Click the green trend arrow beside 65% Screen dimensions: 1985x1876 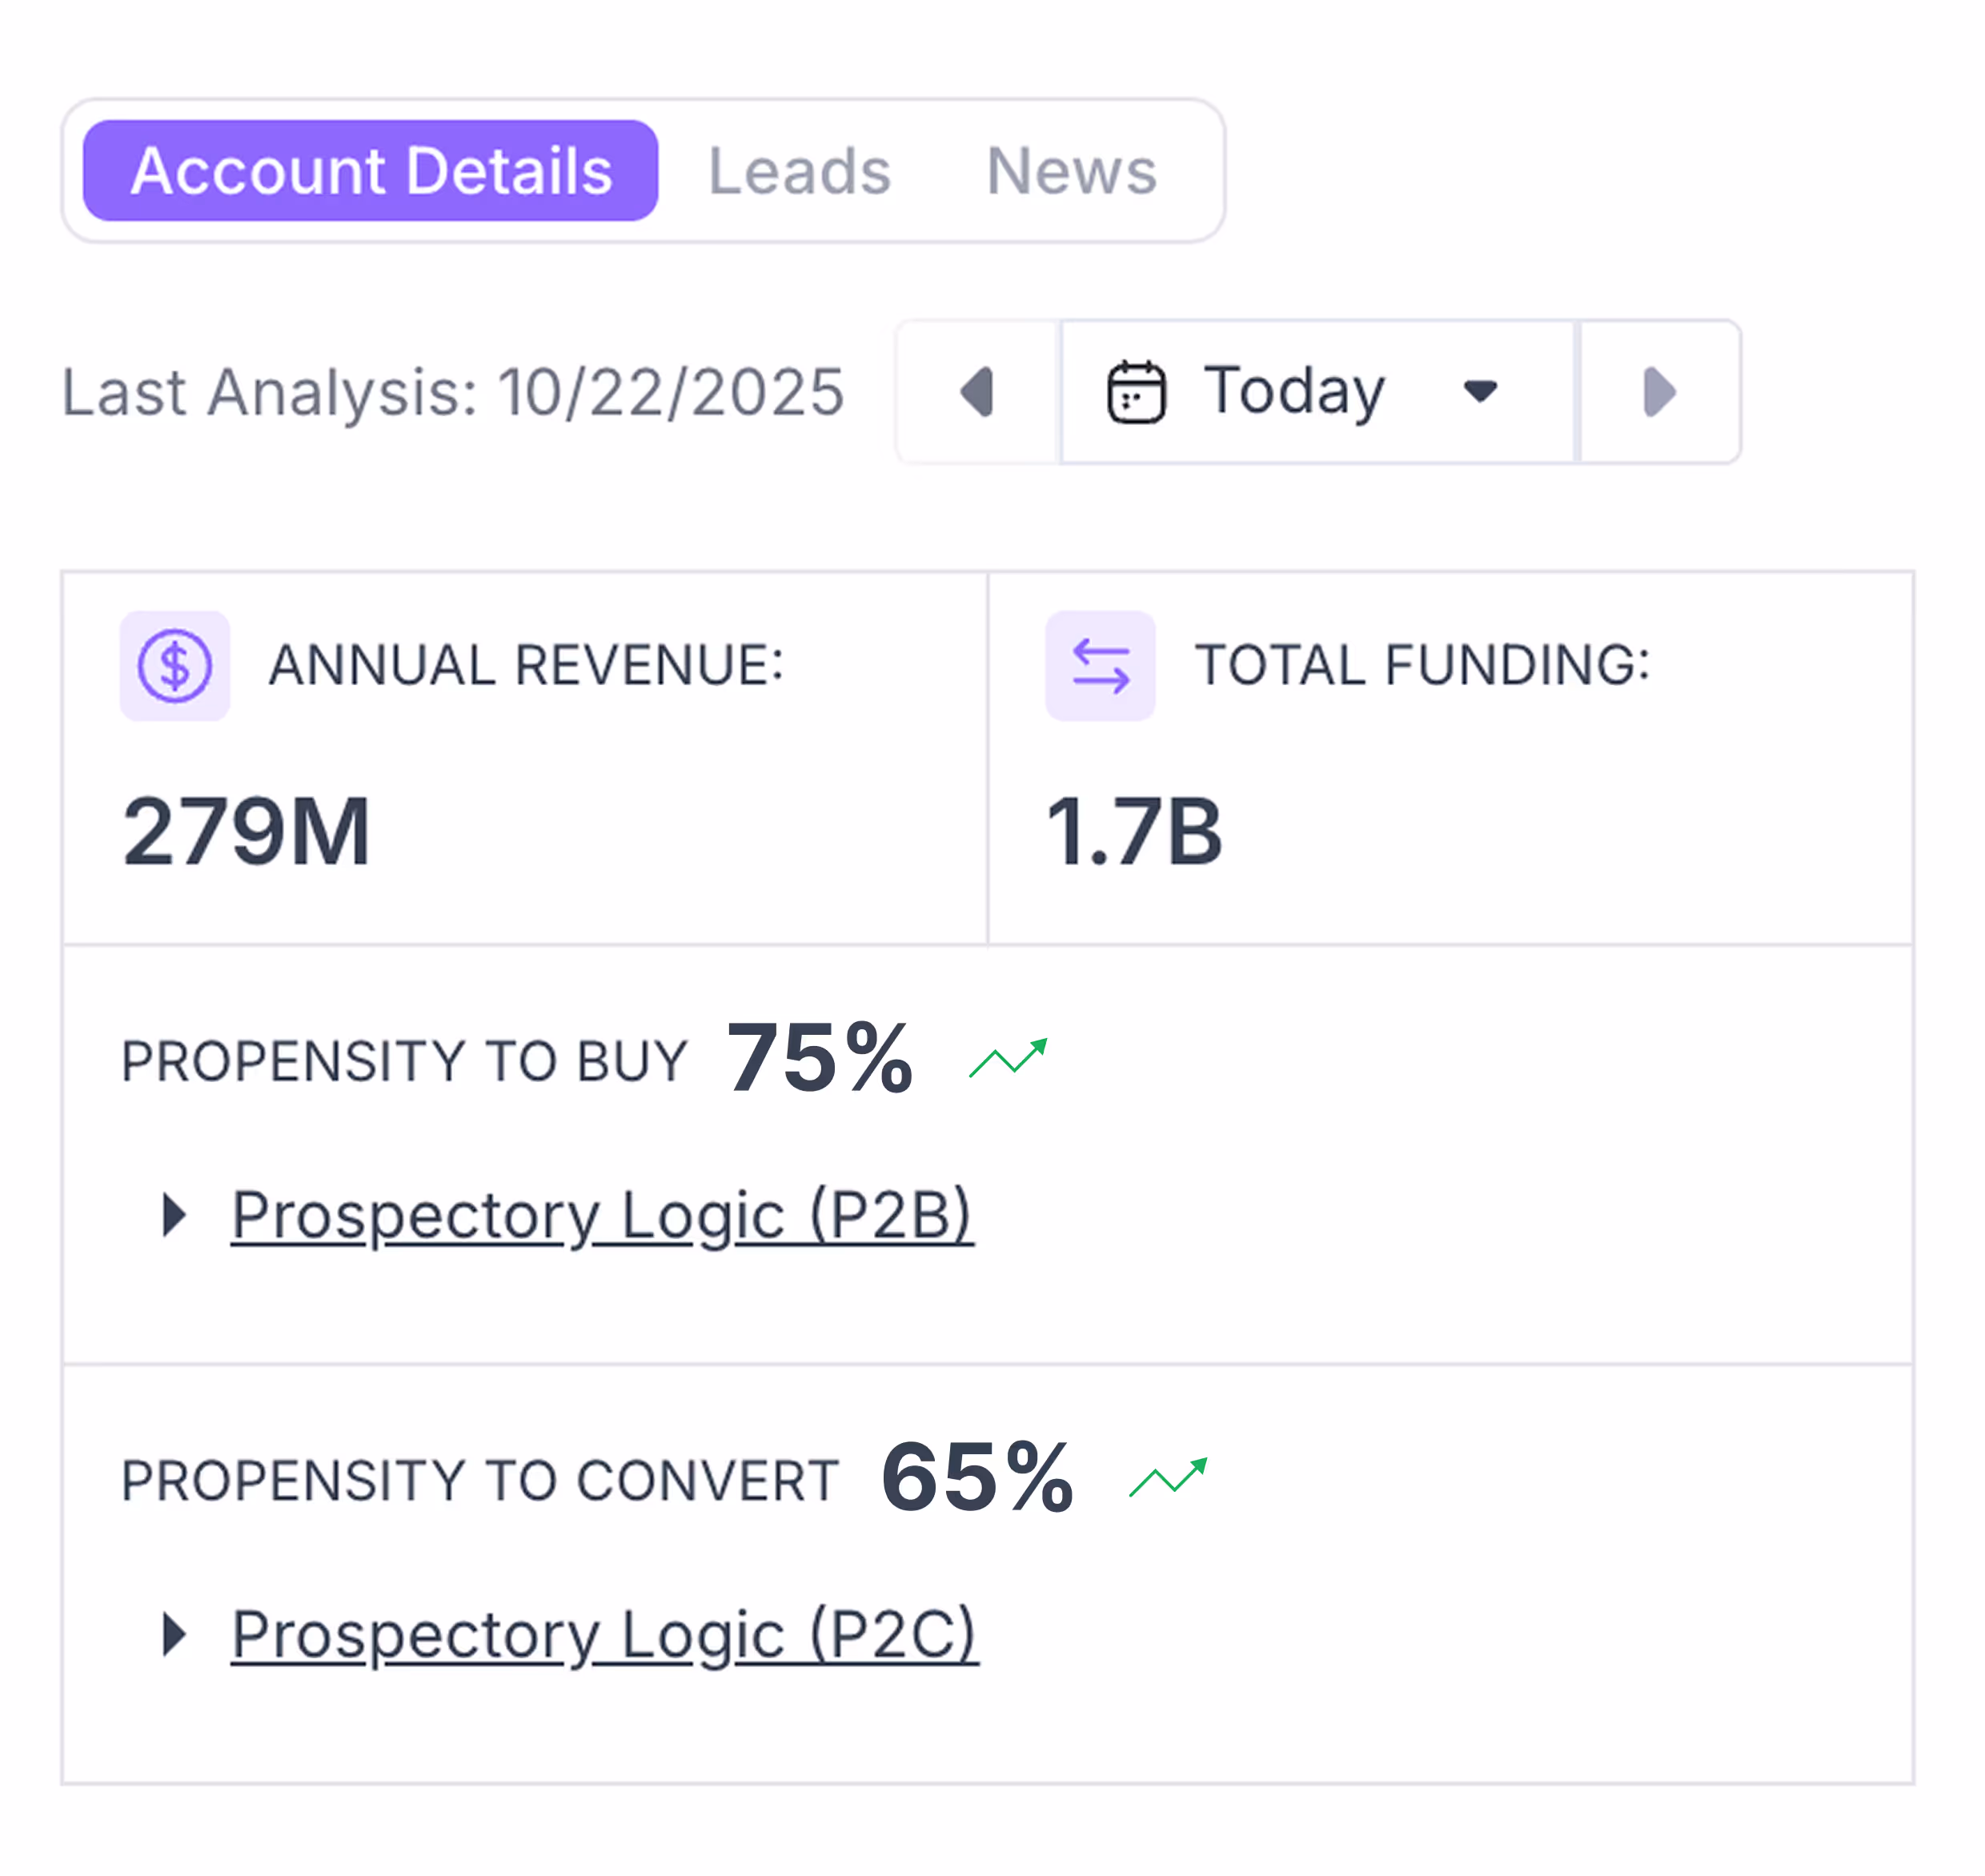(x=1168, y=1477)
